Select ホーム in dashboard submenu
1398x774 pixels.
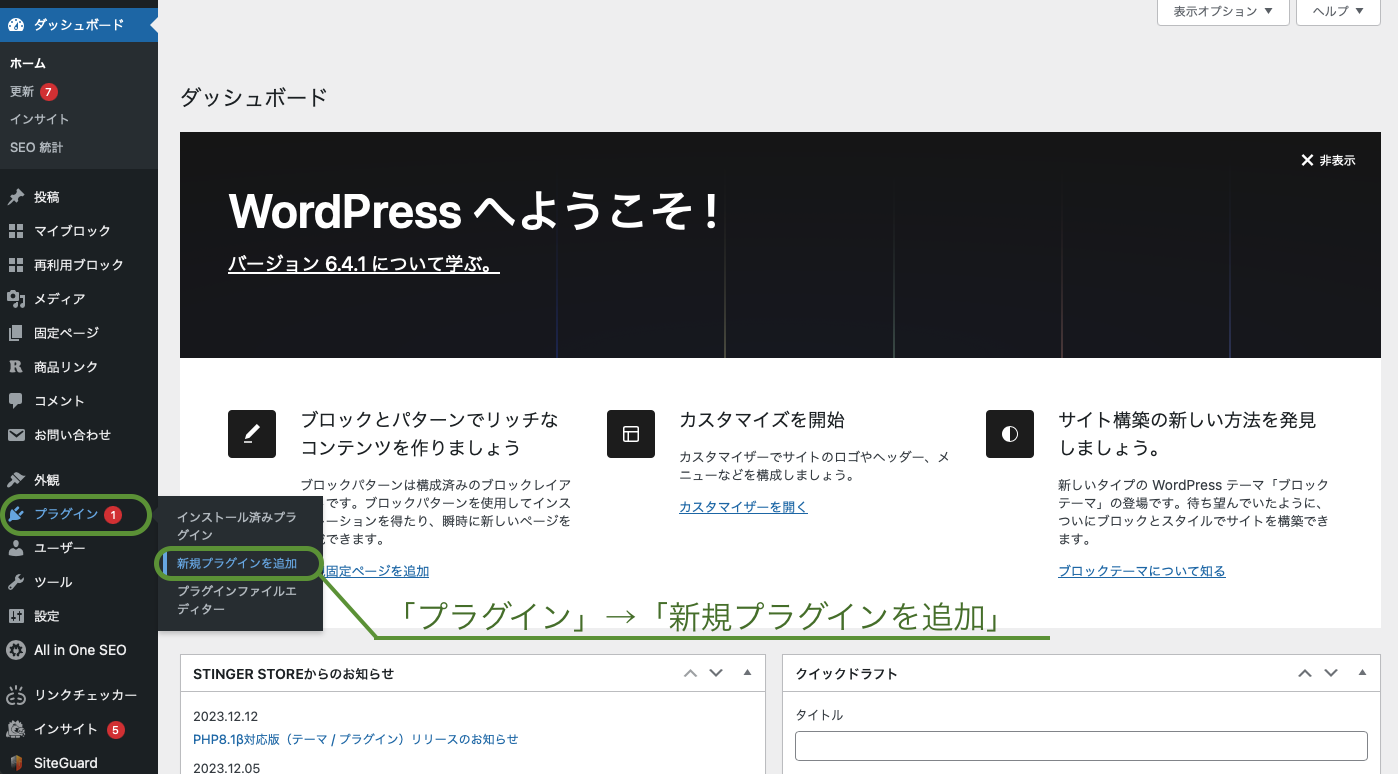tap(28, 63)
